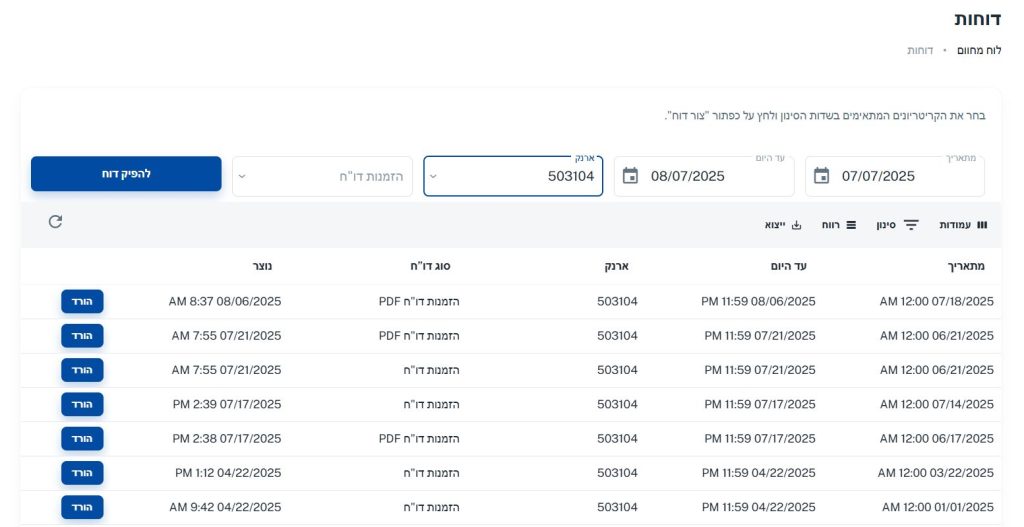Image resolution: width=1024 pixels, height=527 pixels.
Task: Click the דוחות page heading
Action: (x=977, y=19)
